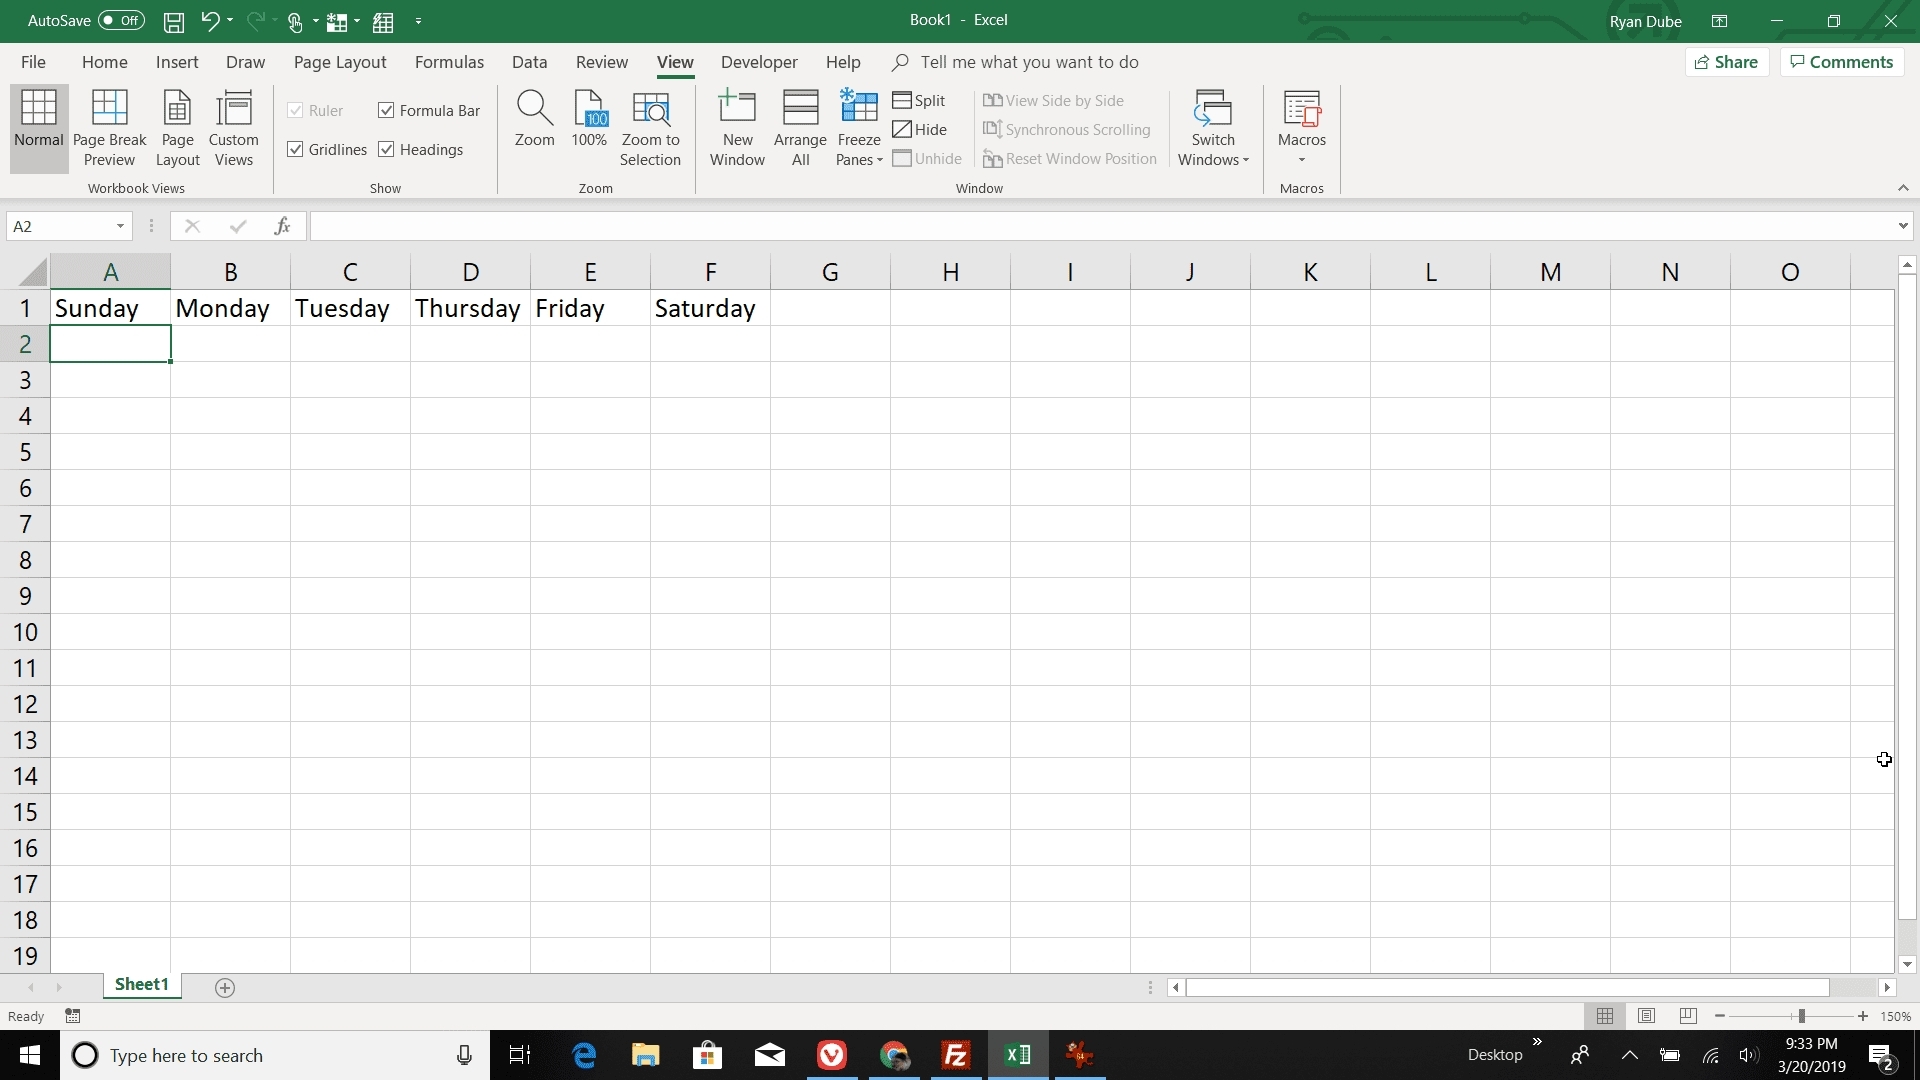Click cell reference input field A2
The width and height of the screenshot is (1920, 1080).
(67, 225)
